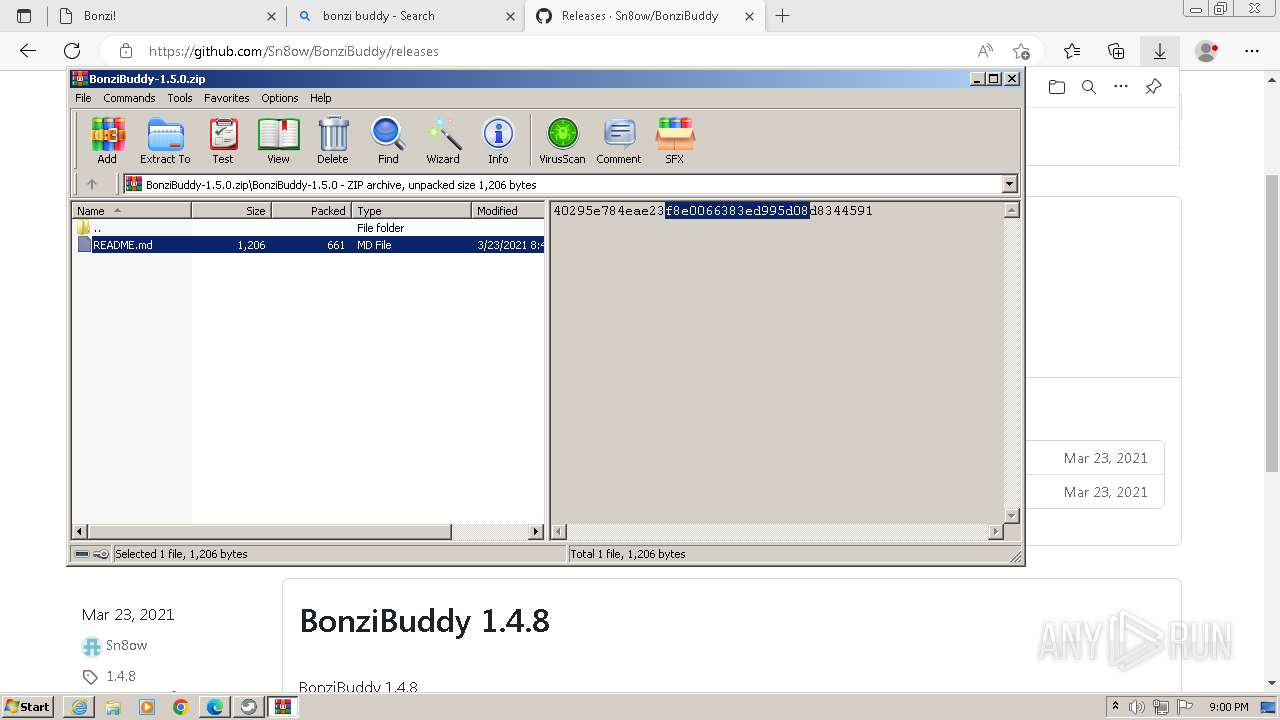Close the Bonzi! tab
This screenshot has width=1280, height=720.
tap(271, 16)
